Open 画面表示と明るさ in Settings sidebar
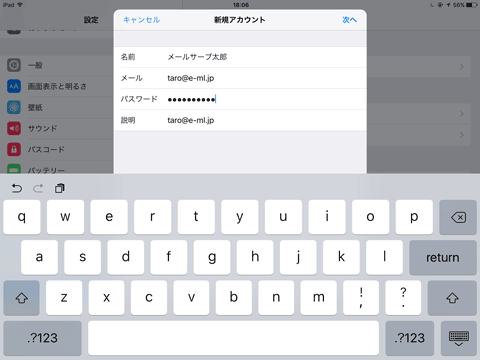Viewport: 480px width, 360px height. pos(57,86)
